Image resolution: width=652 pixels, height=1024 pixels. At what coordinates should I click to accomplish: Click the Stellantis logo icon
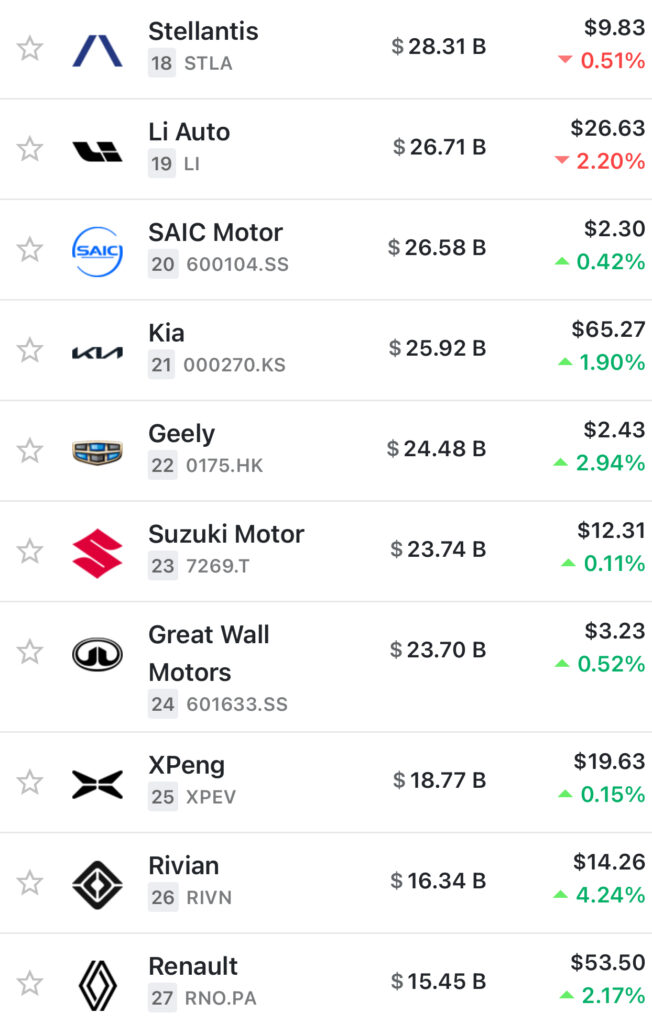(97, 48)
